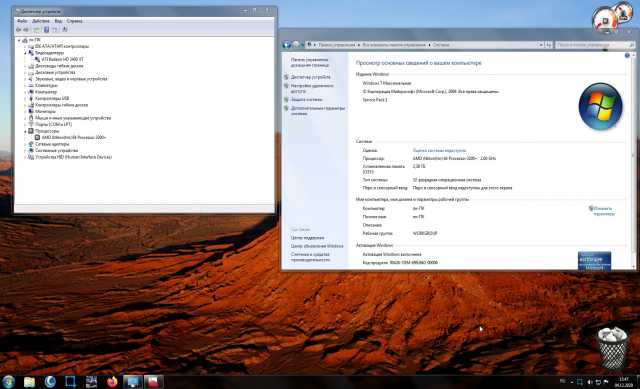Viewport: 640px width, 389px height.
Task: Open the Windows Start menu orb
Action: (x=8, y=382)
